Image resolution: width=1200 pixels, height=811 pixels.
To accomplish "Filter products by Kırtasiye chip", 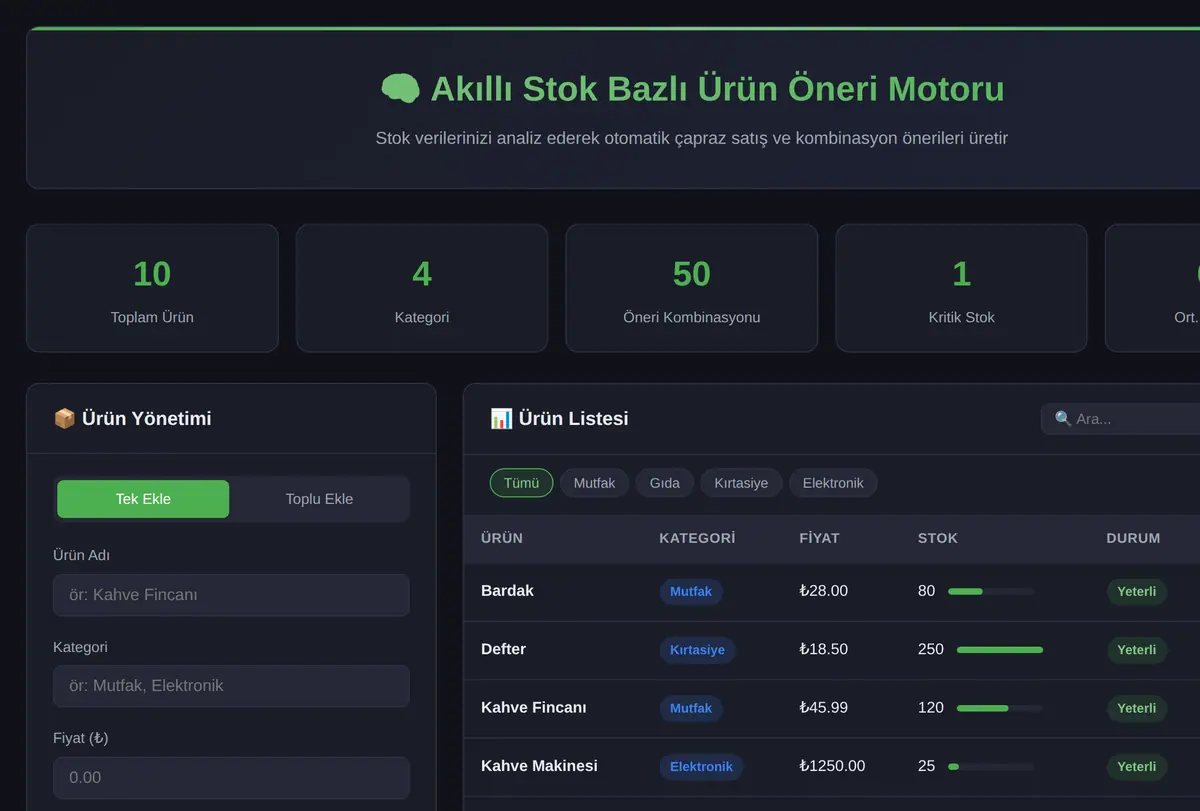I will coord(741,483).
